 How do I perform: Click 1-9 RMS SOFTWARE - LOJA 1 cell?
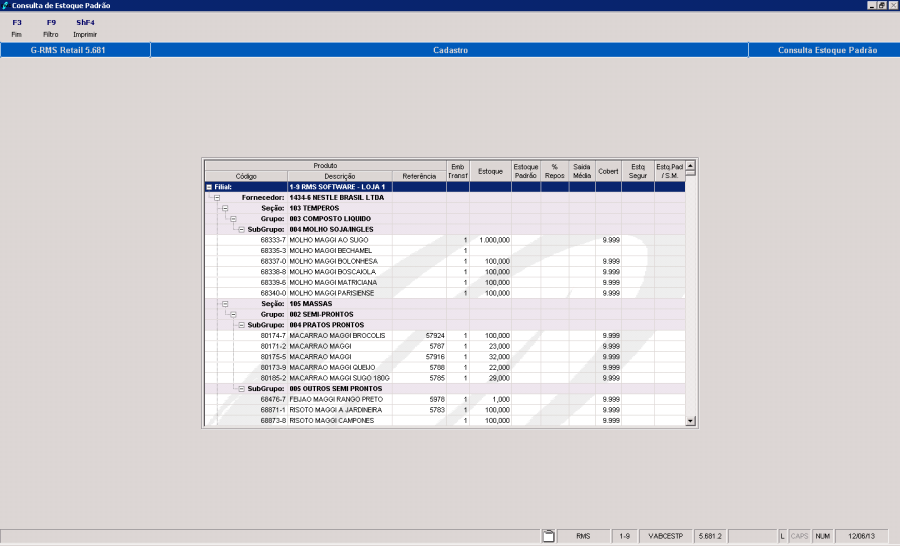tap(340, 187)
